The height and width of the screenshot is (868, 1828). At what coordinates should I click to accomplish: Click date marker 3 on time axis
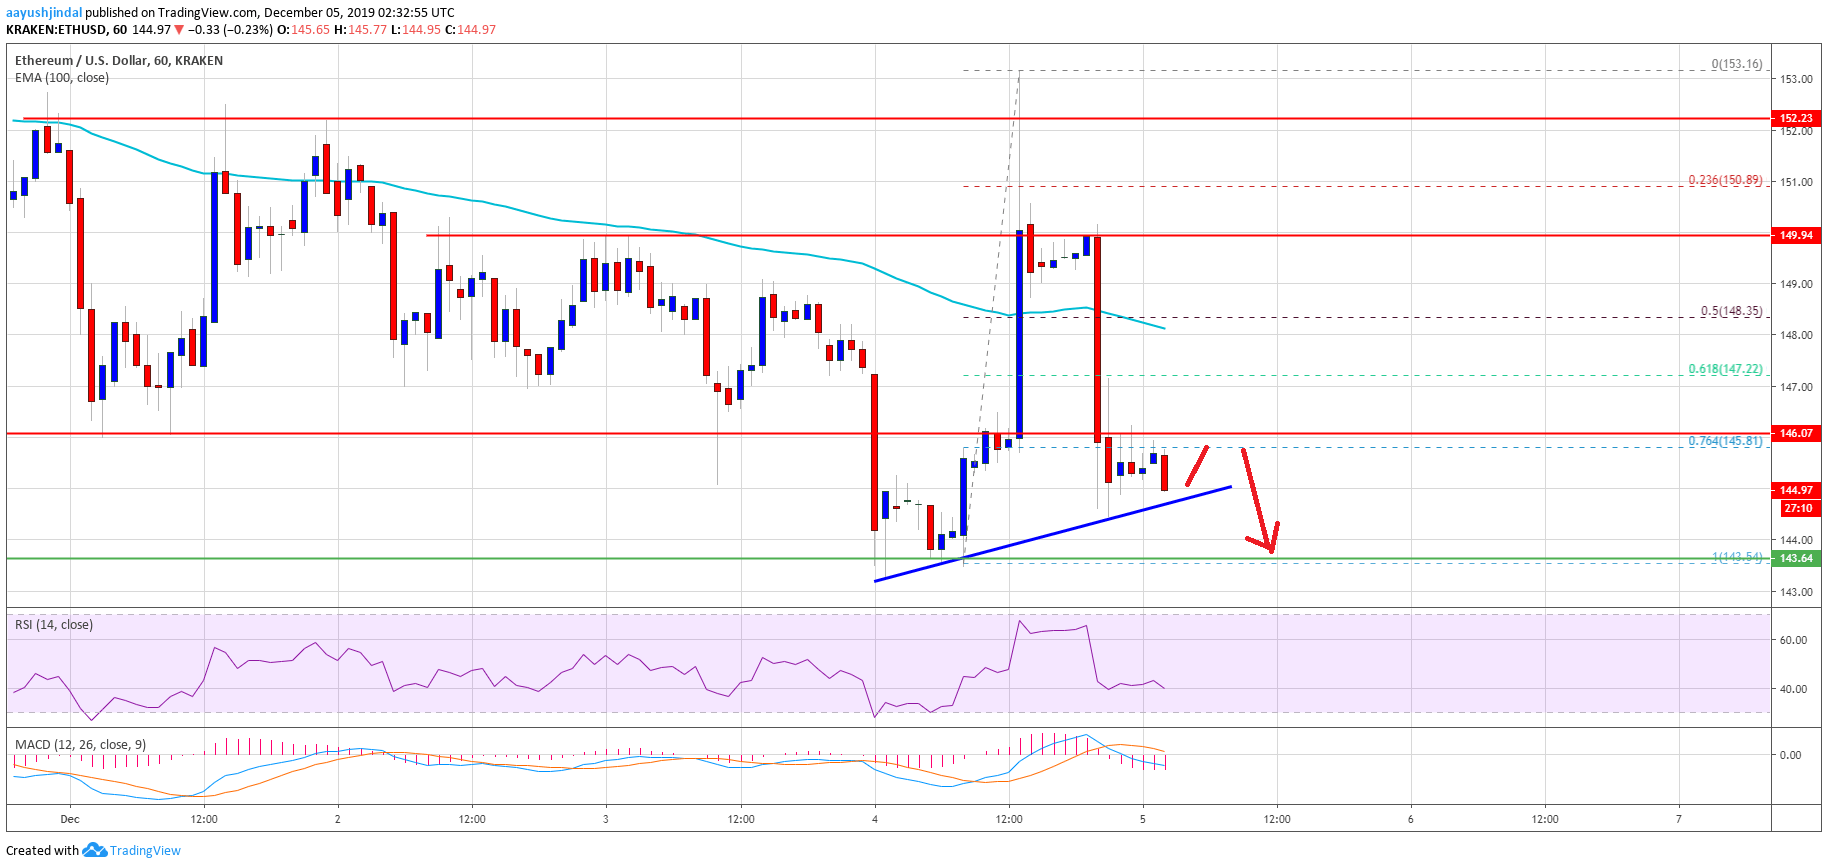tap(606, 819)
